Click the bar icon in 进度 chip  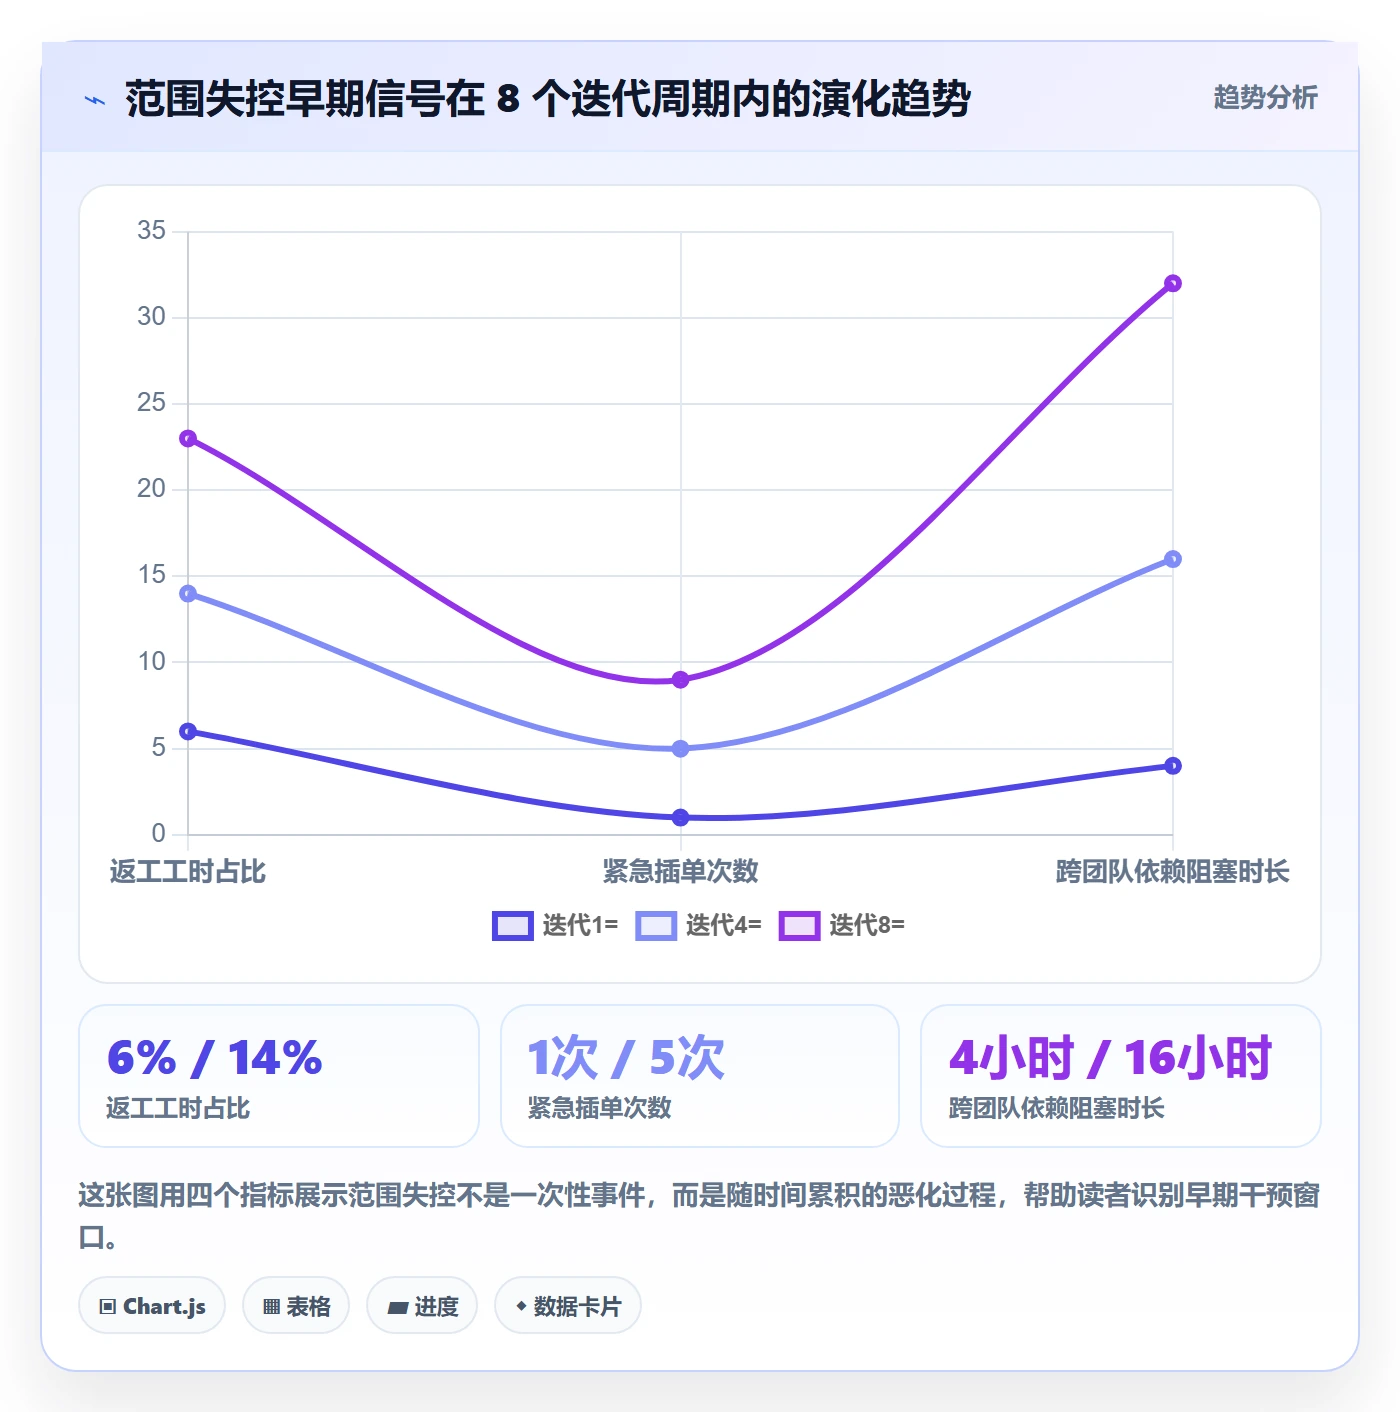pyautogui.click(x=398, y=1308)
